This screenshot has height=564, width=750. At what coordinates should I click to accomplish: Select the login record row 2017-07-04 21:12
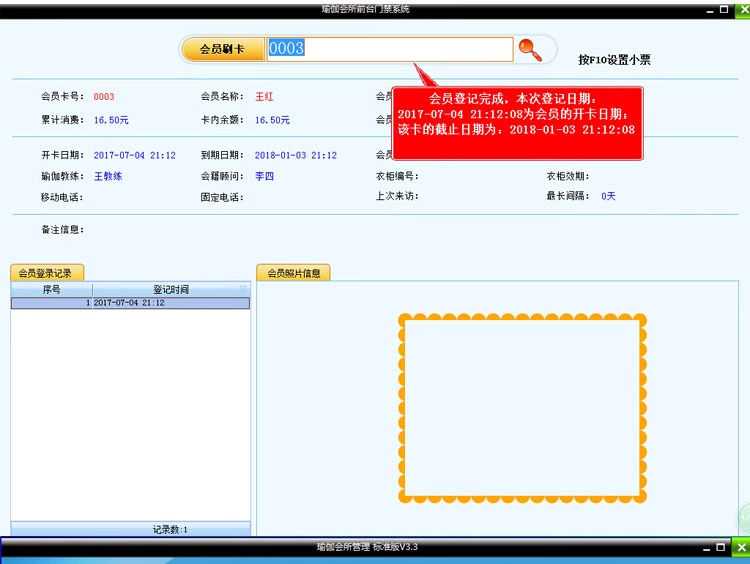[130, 303]
